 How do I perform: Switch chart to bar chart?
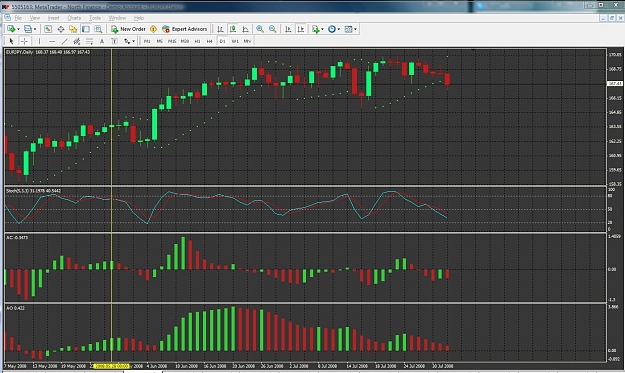220,29
